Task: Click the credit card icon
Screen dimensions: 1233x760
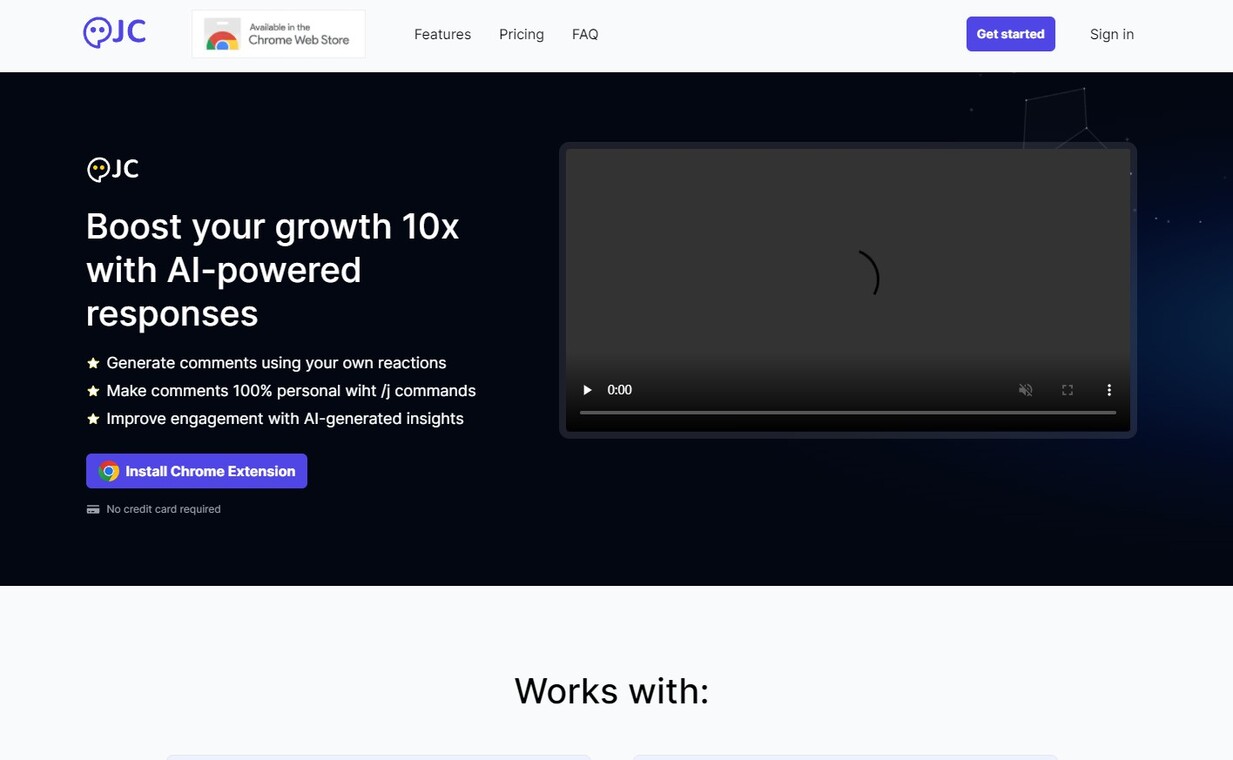Action: (93, 509)
